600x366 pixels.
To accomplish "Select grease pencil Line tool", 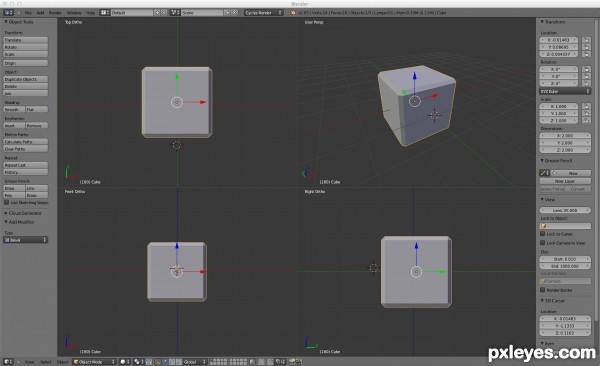I will [37, 188].
